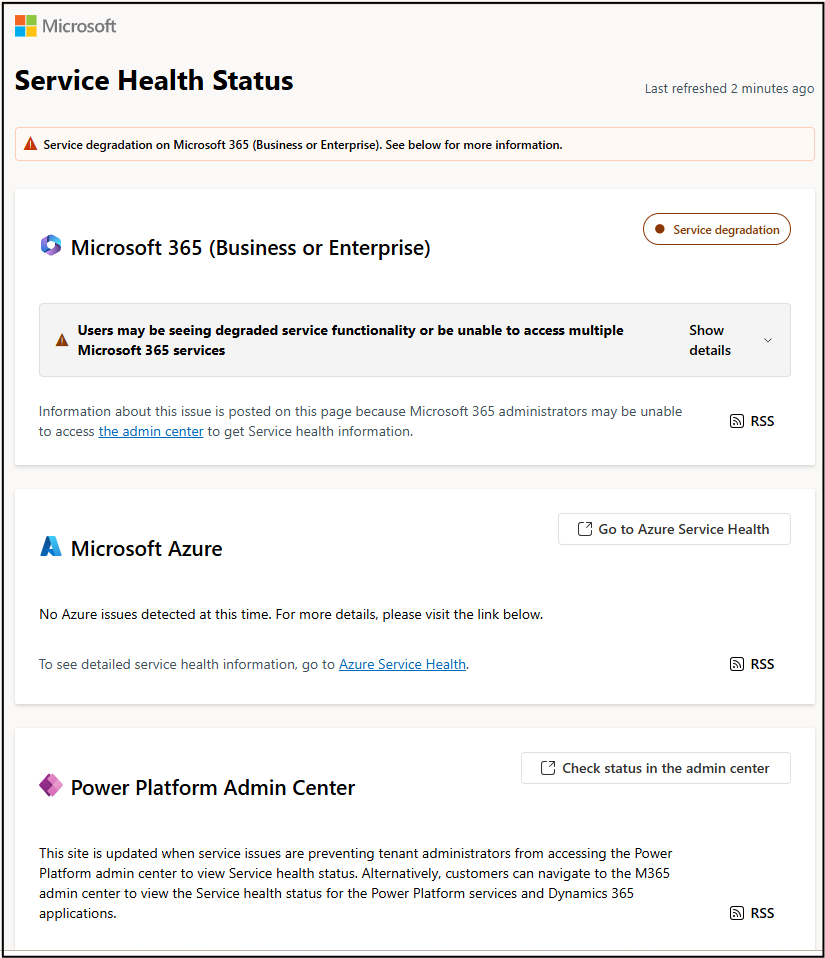Click the Show details text
Image resolution: width=825 pixels, height=958 pixels.
709,340
